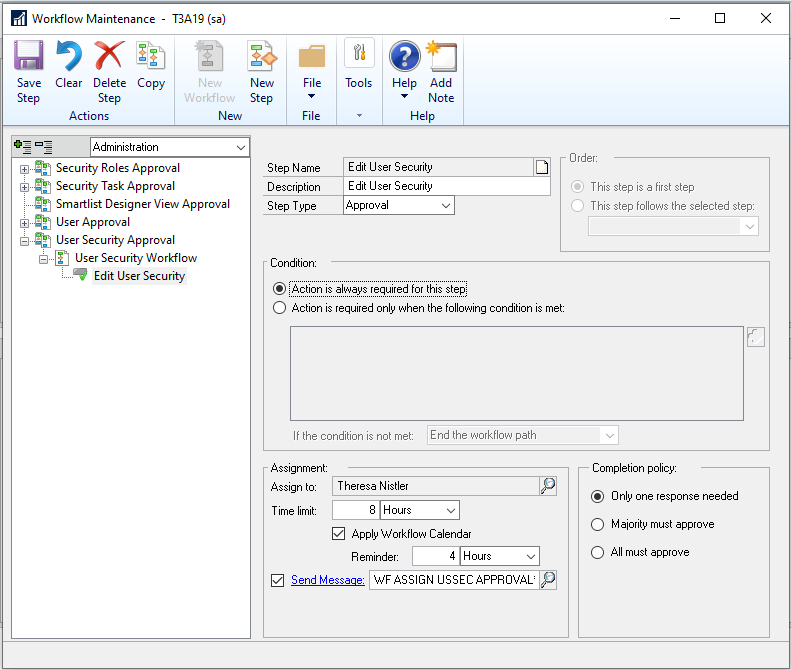Toggle the Apply Workflow Calendar checkbox

point(338,534)
